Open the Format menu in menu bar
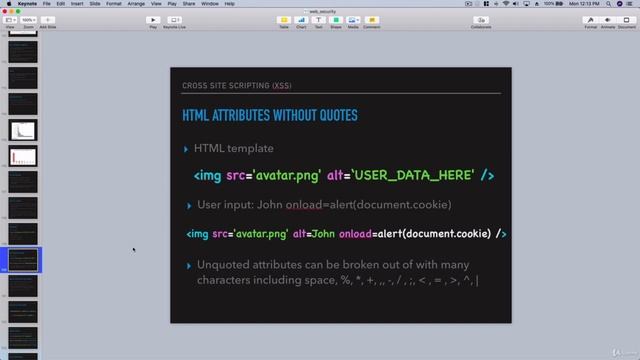This screenshot has width=640, height=360. pyautogui.click(x=114, y=4)
